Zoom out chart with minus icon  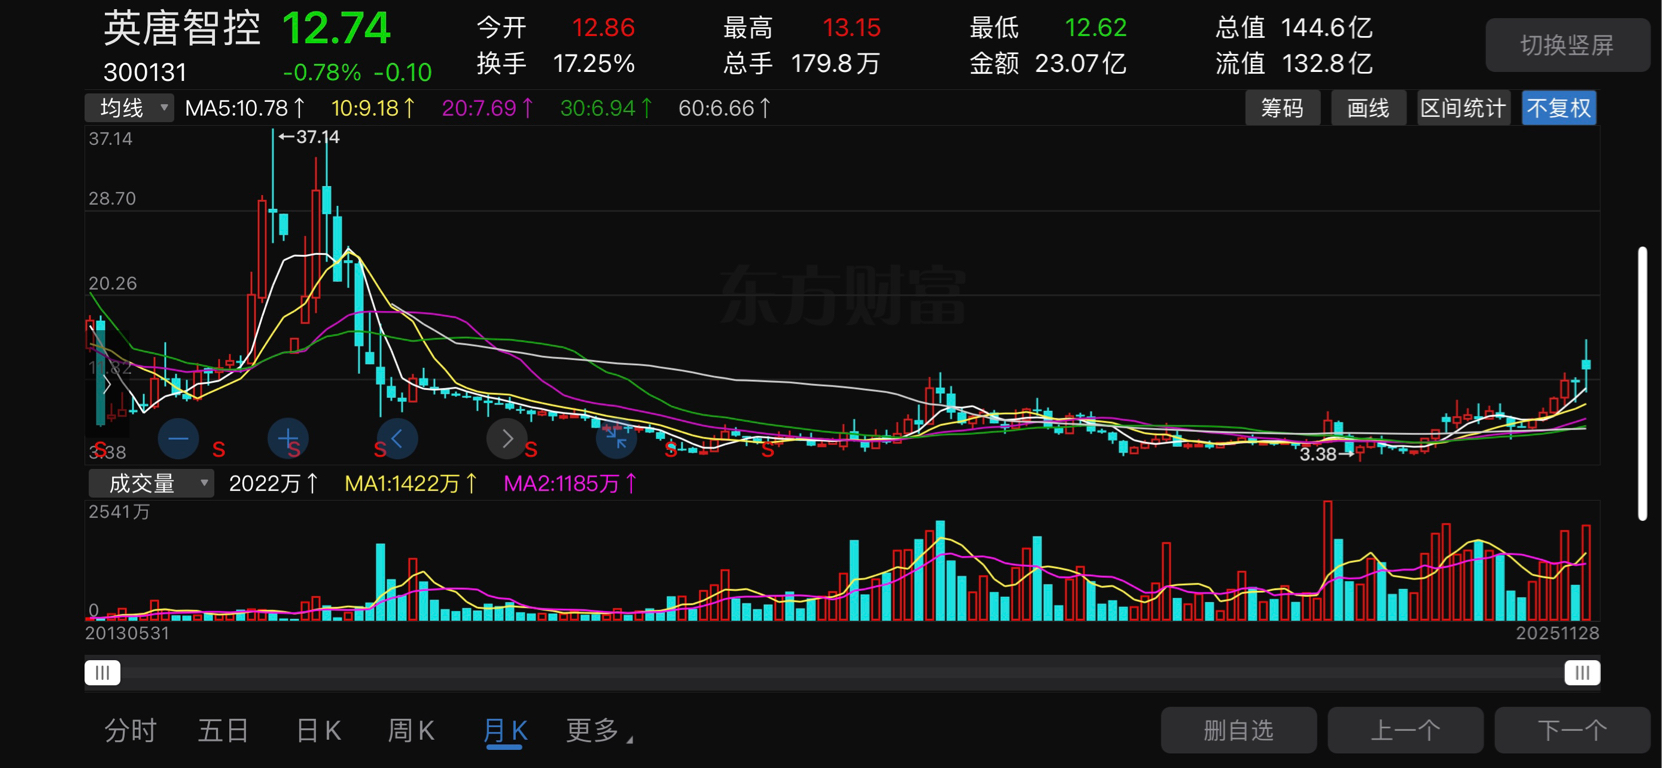[178, 438]
